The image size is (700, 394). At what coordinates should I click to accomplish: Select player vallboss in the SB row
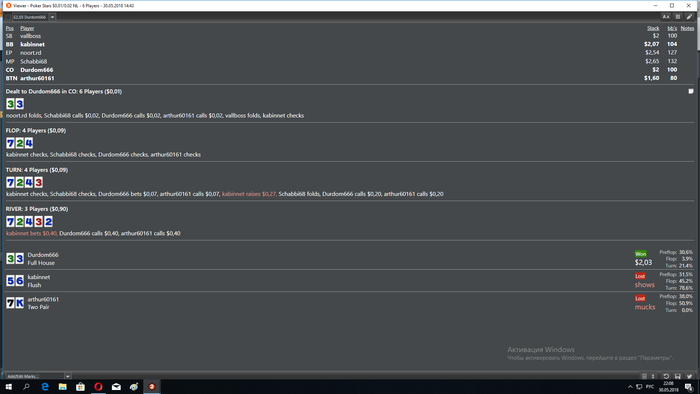(30, 36)
